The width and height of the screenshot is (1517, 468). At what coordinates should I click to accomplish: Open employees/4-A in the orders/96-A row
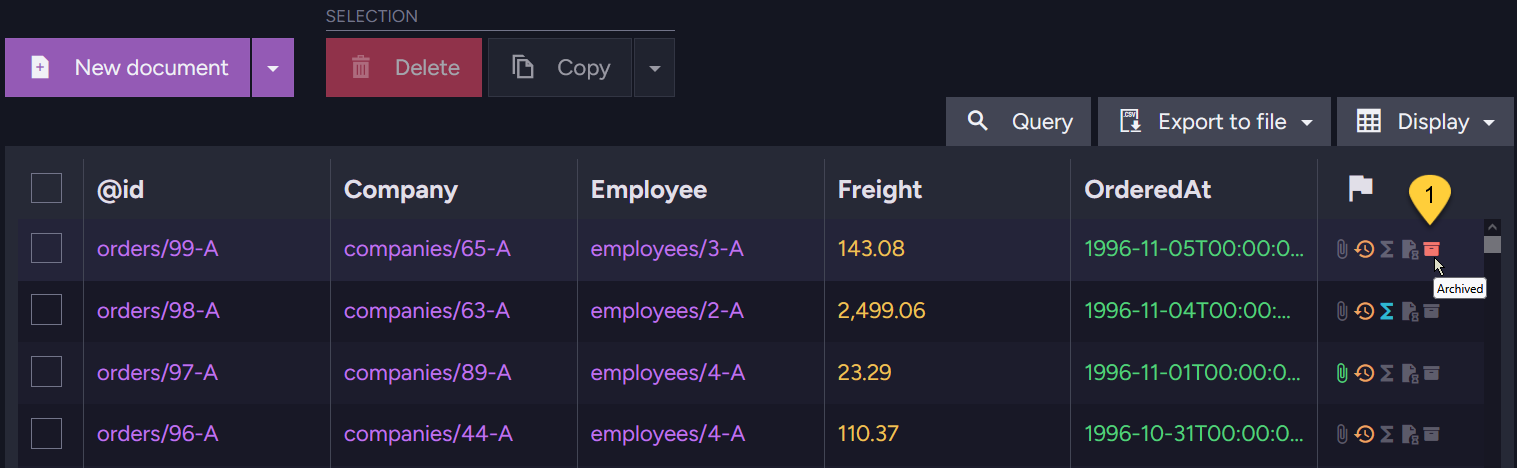tap(668, 434)
